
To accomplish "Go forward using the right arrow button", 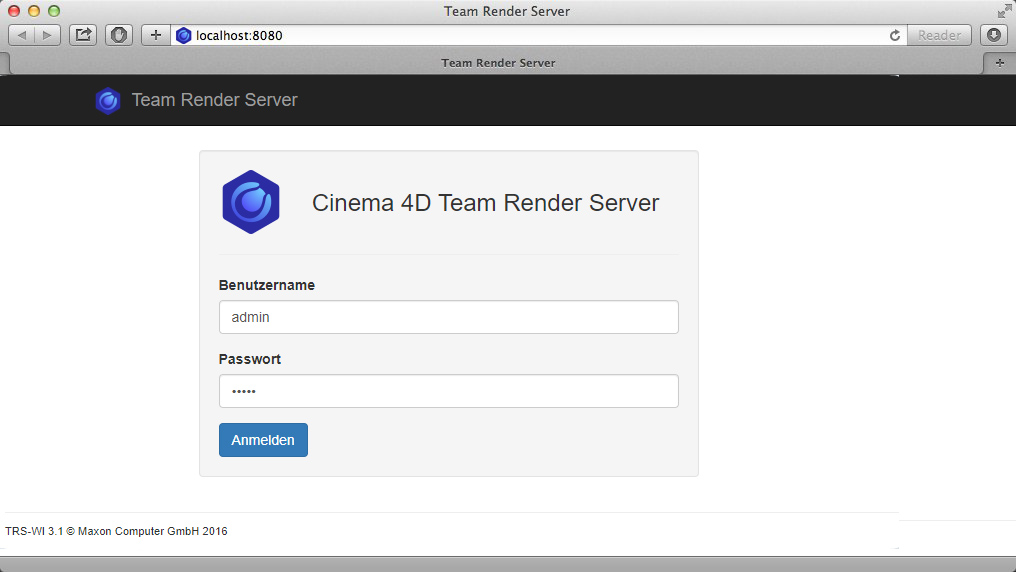I will [48, 35].
